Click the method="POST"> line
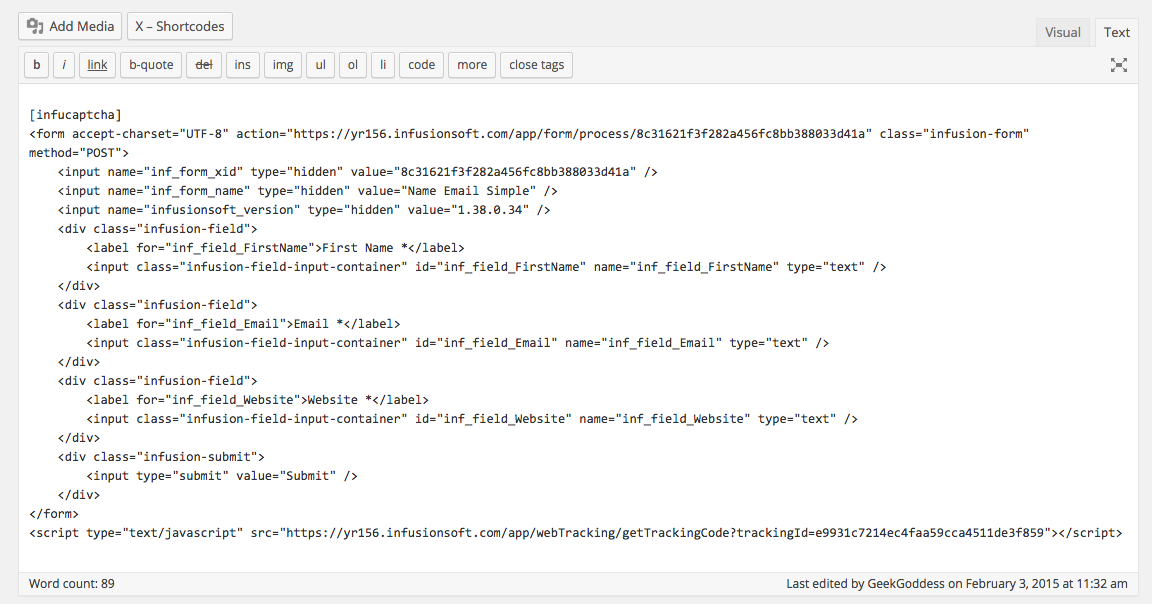 click(79, 153)
